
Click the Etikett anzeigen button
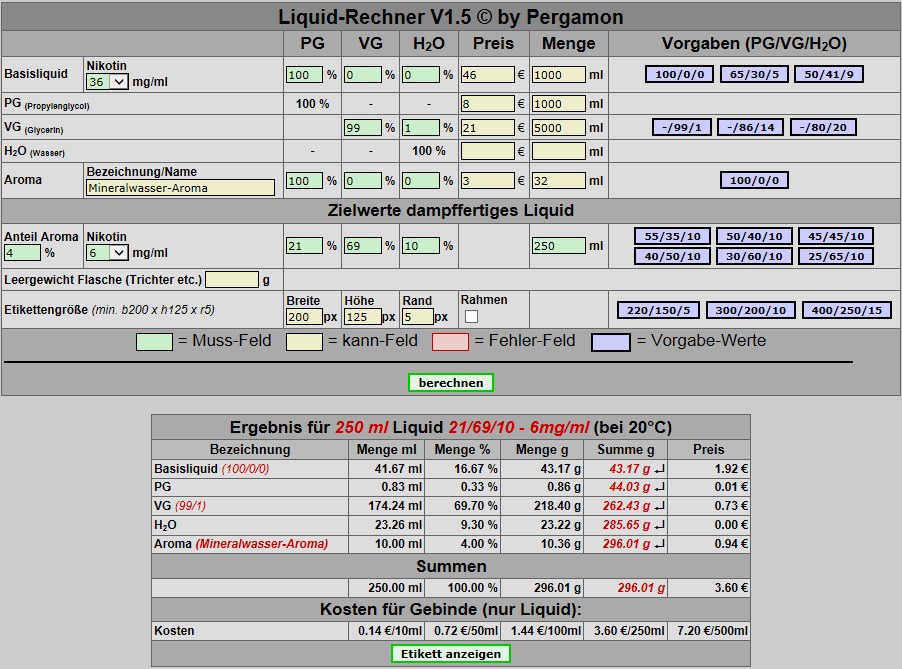450,654
